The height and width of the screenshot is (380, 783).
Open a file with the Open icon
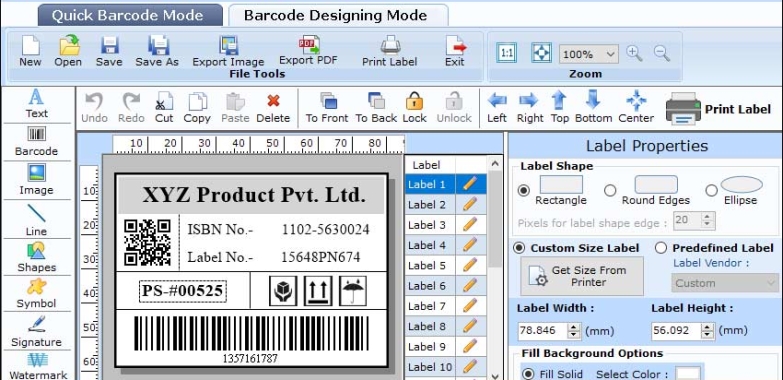click(x=68, y=51)
